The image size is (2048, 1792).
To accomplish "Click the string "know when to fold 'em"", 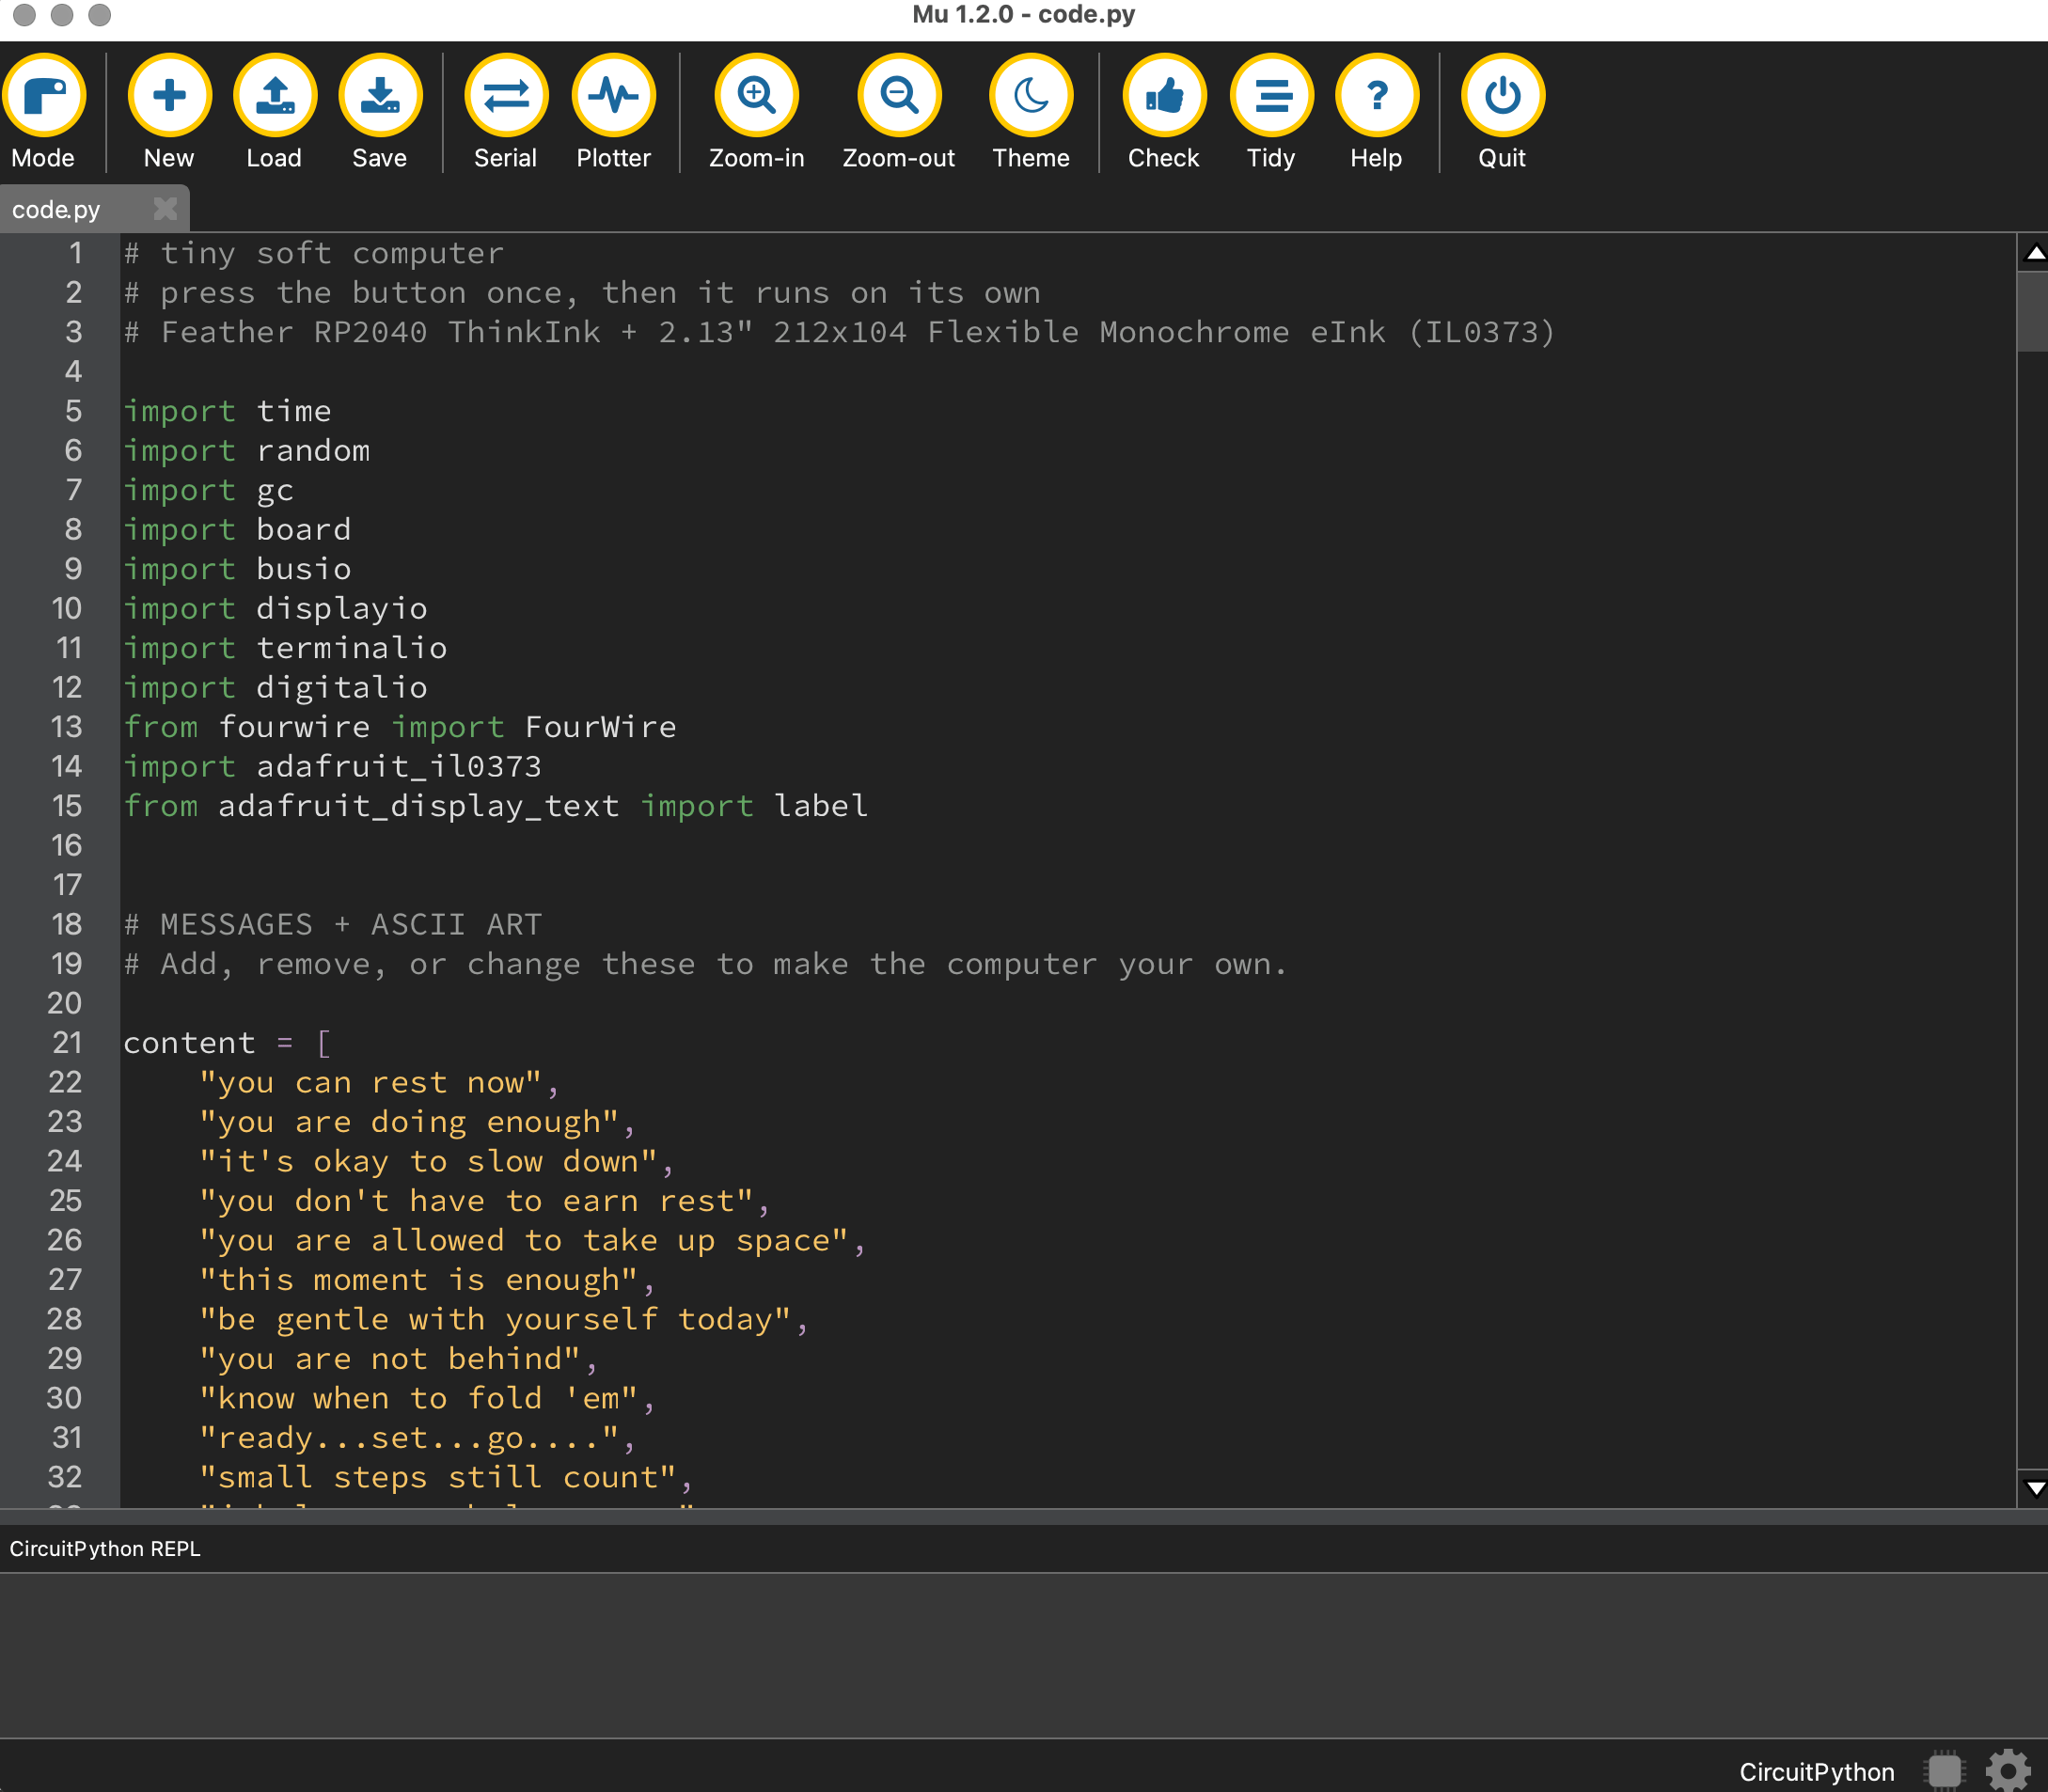I will click(x=419, y=1398).
